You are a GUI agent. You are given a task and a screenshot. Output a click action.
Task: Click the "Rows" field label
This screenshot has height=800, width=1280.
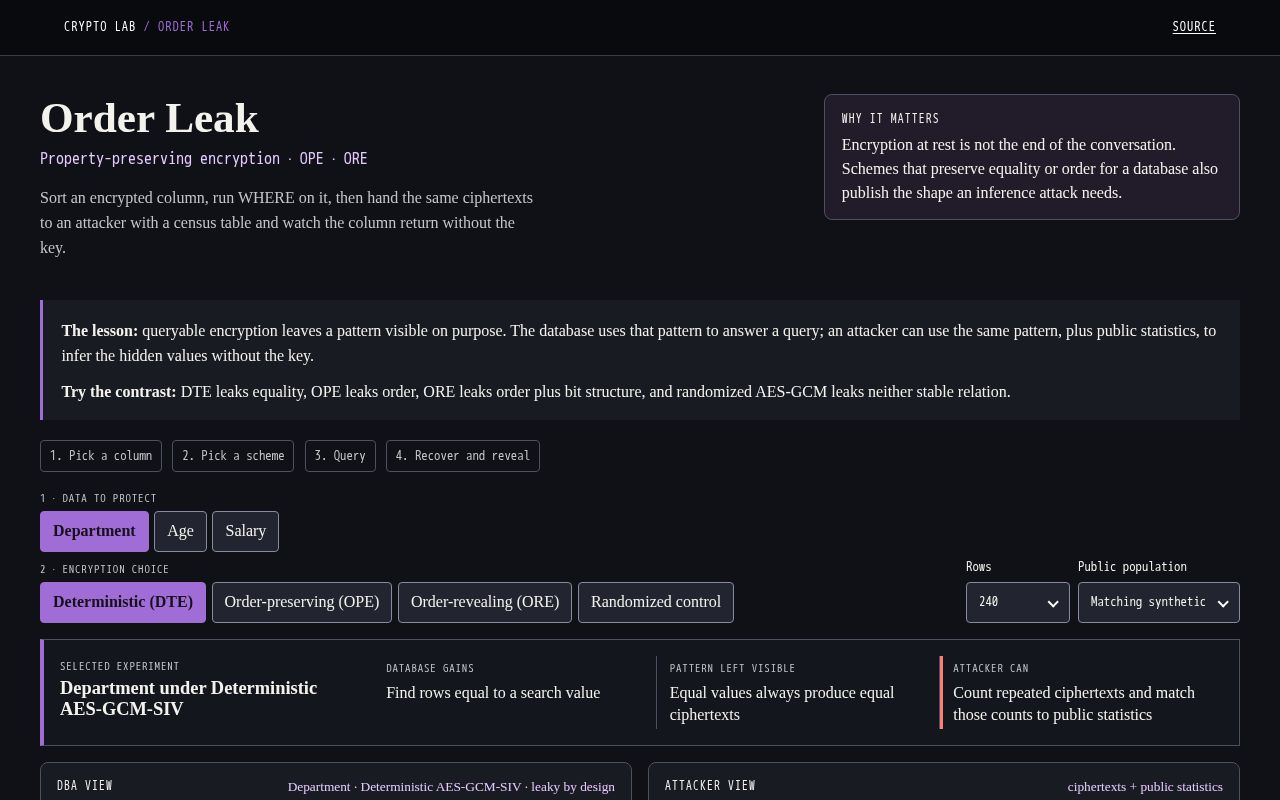point(979,567)
